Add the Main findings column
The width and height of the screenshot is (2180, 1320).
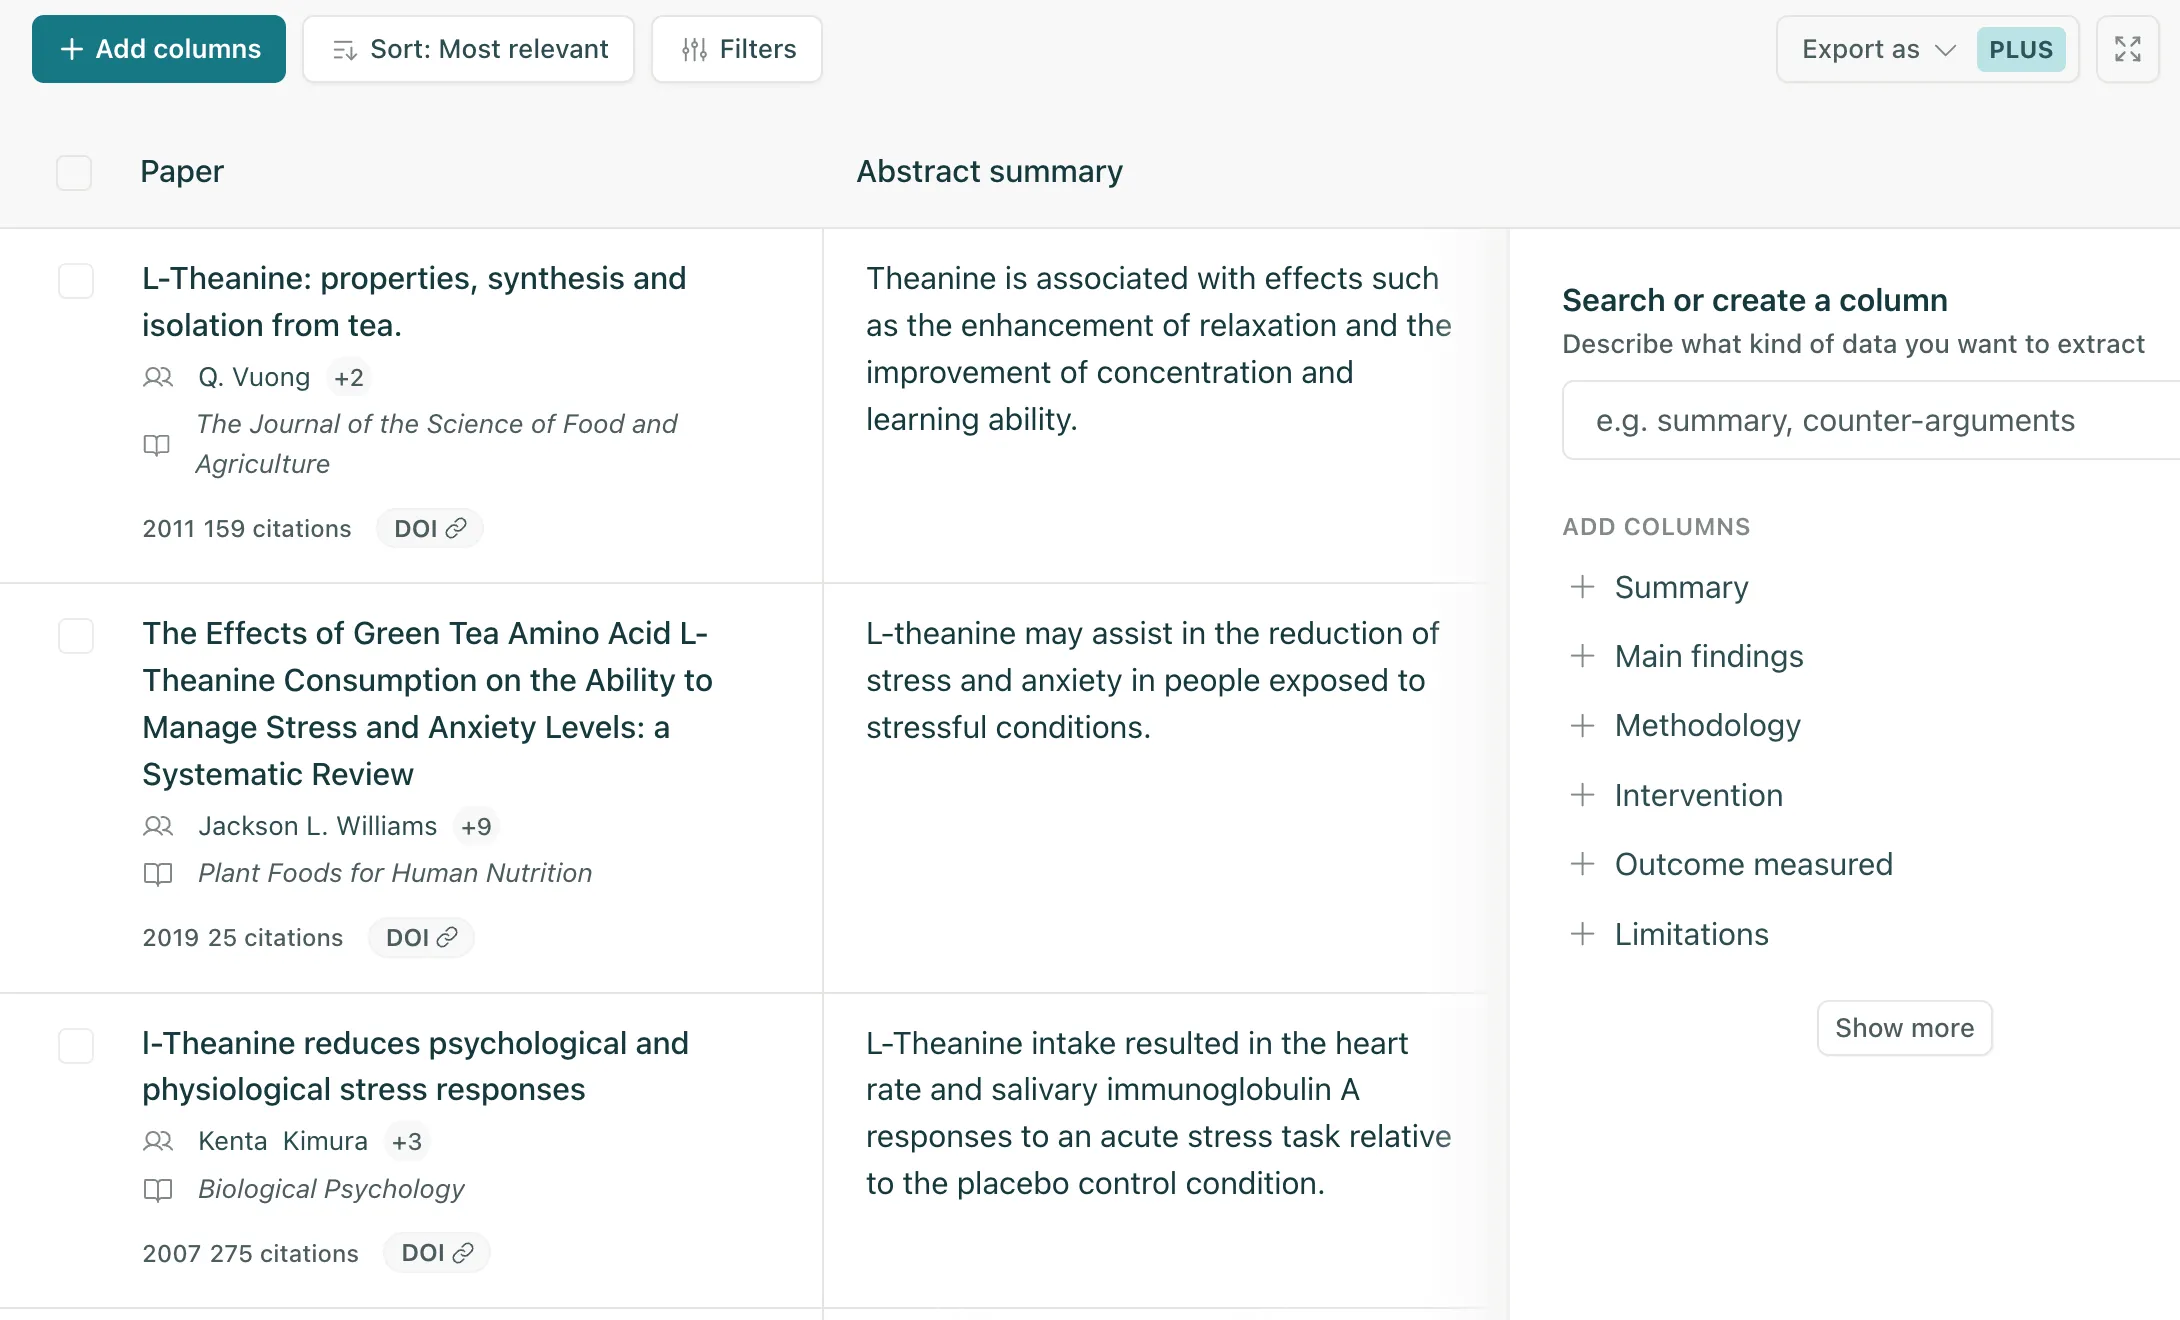click(x=1708, y=656)
